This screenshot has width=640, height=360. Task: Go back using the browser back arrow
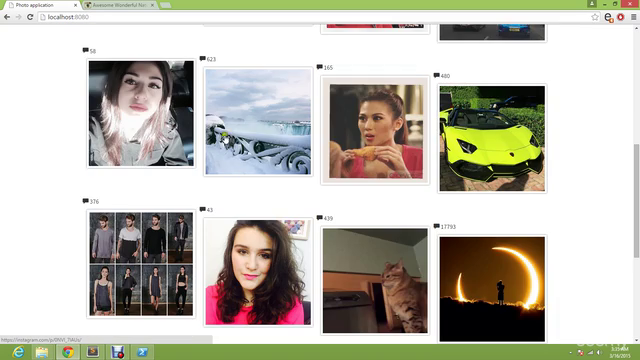(7, 17)
